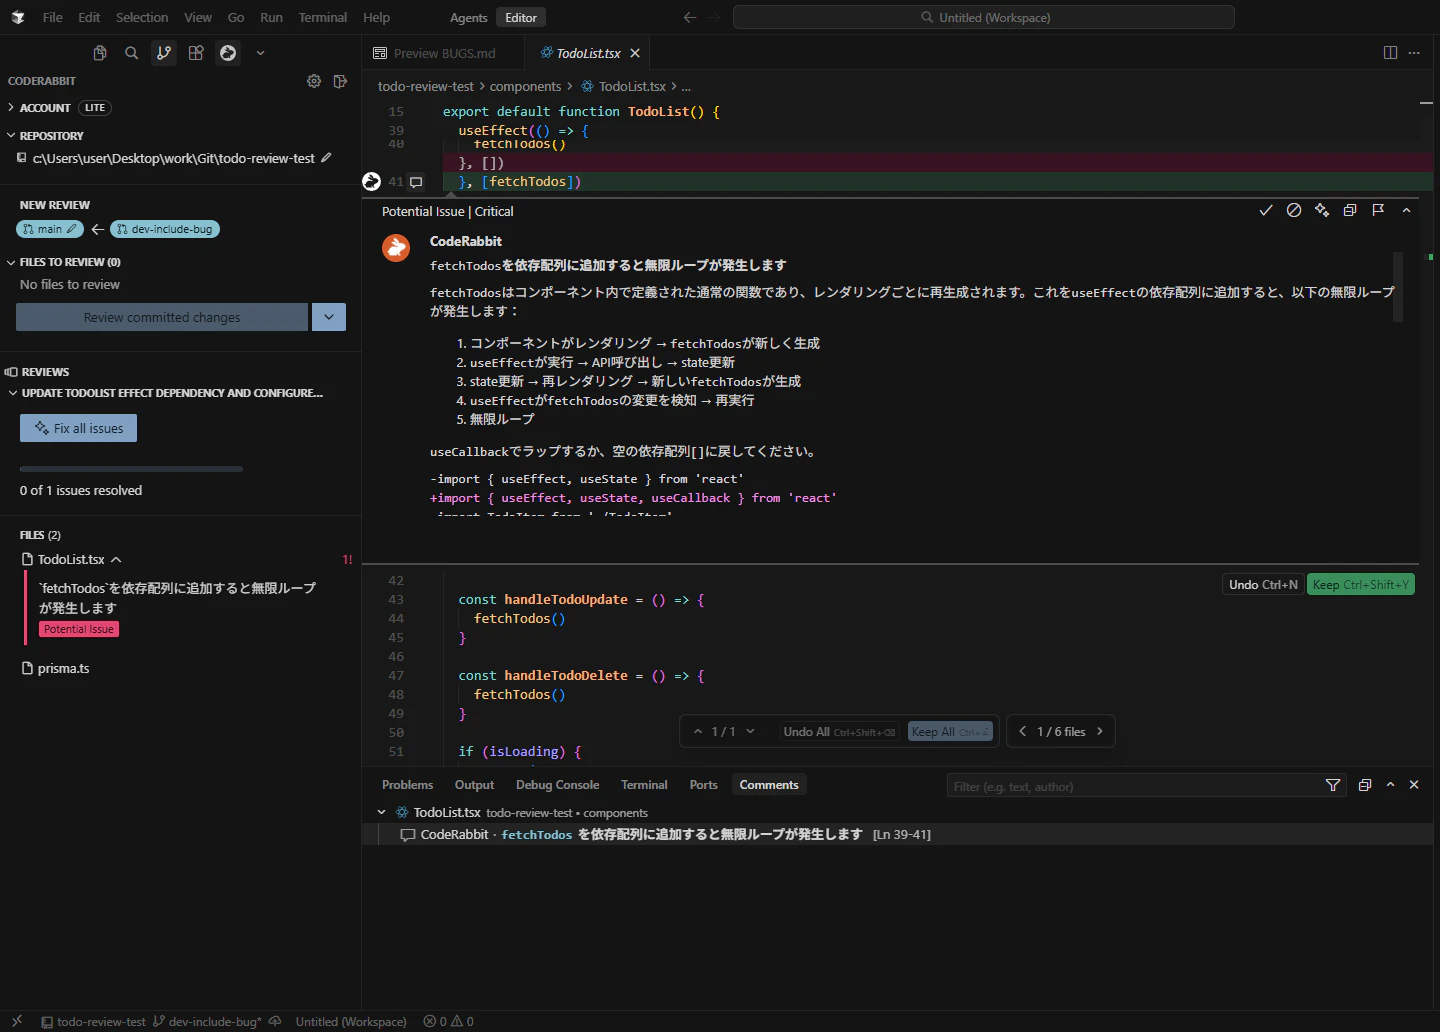Select the Problems panel tab
This screenshot has width=1440, height=1032.
(x=408, y=785)
